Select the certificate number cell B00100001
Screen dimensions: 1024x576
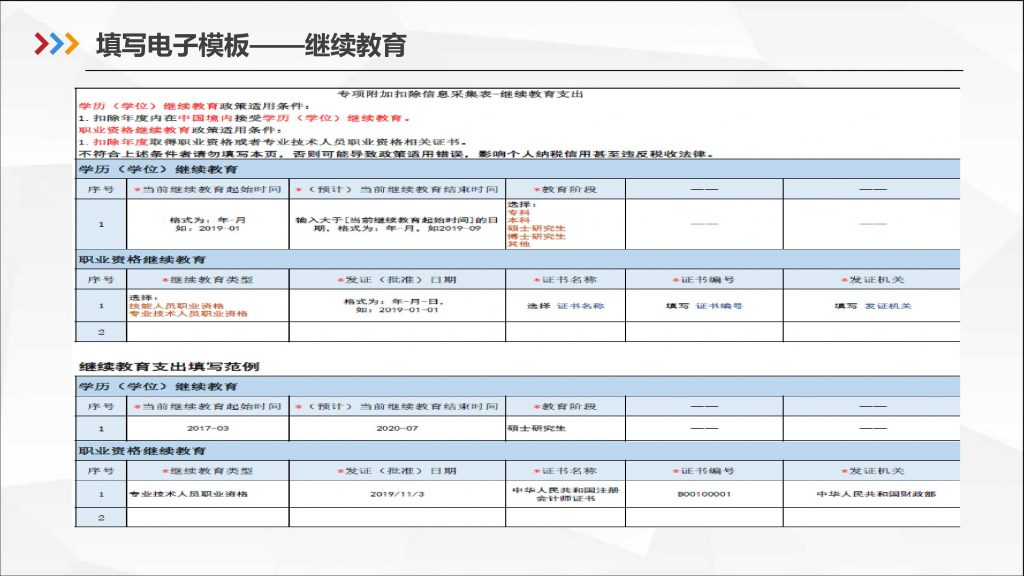(704, 494)
